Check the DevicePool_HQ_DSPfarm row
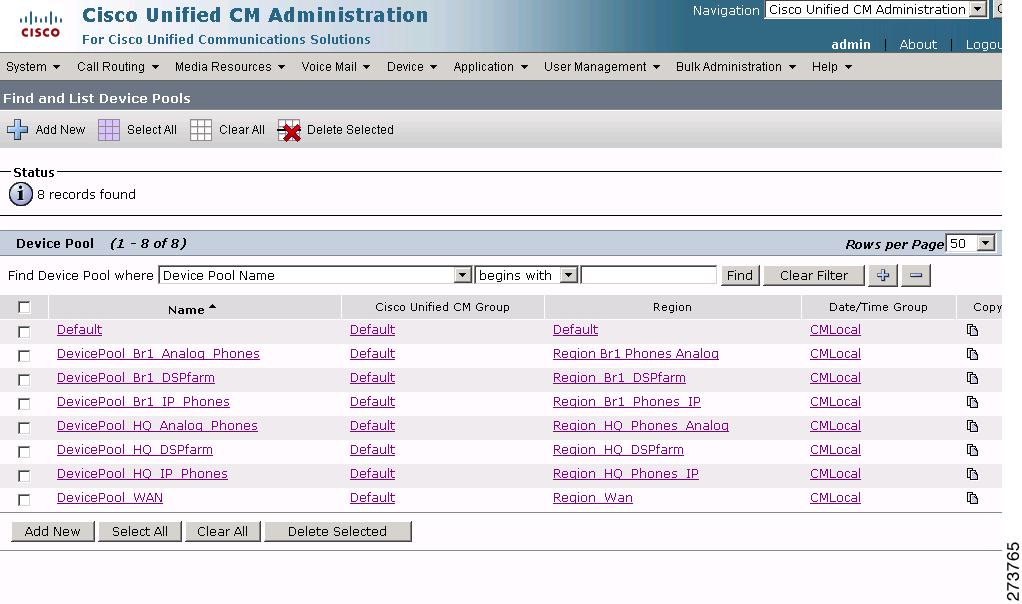This screenshot has height=604, width=1022. [24, 452]
